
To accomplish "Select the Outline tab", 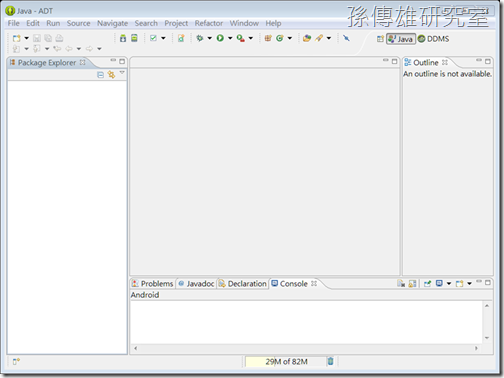I will pyautogui.click(x=426, y=63).
